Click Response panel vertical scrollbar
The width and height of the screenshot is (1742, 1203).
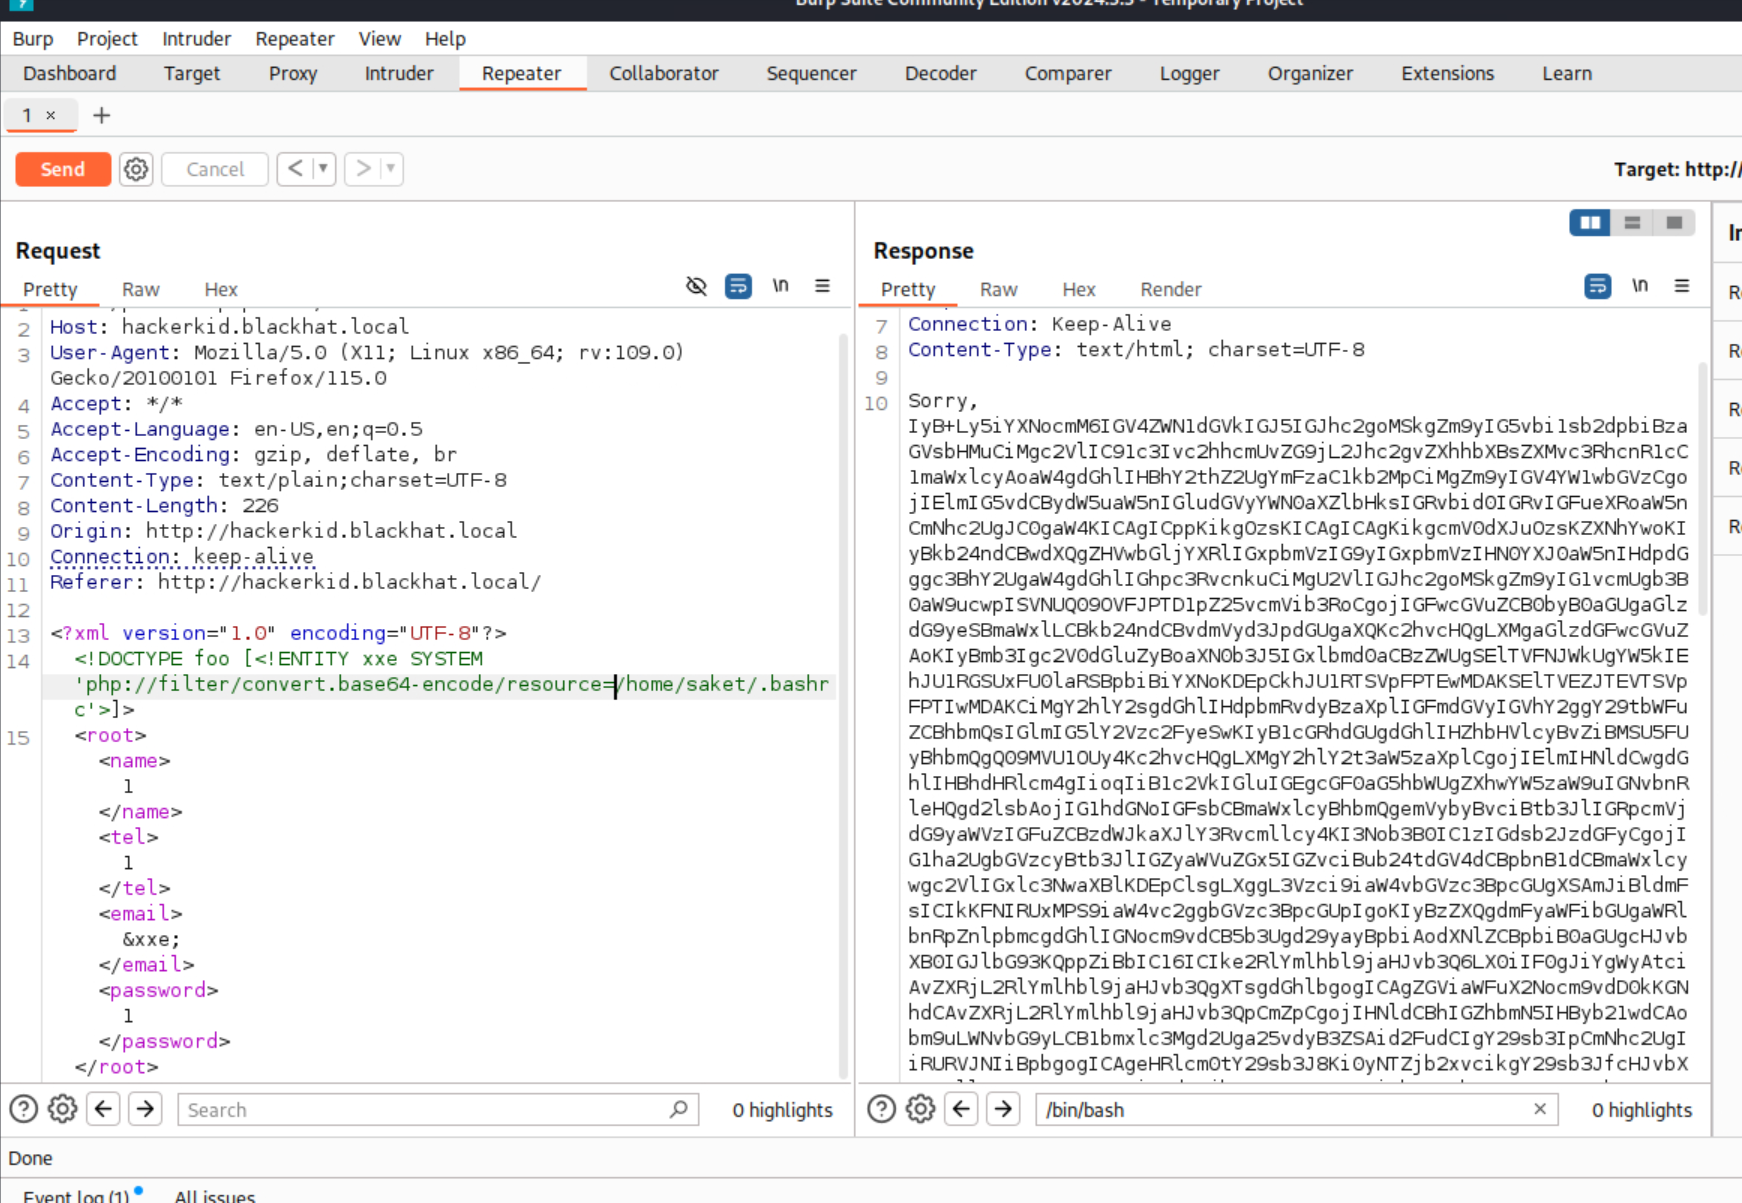(x=1703, y=490)
